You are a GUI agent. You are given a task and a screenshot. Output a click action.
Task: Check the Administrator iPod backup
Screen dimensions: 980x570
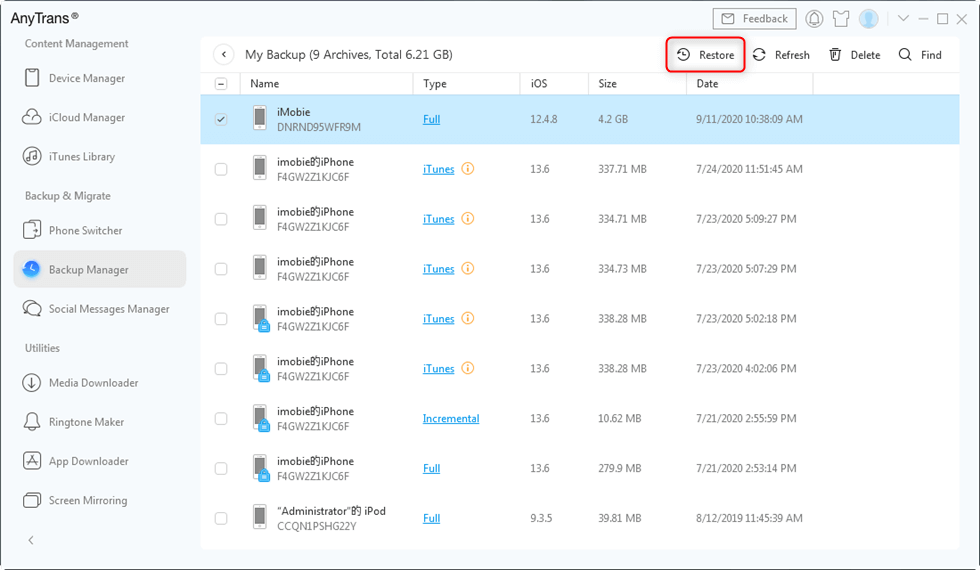(221, 518)
